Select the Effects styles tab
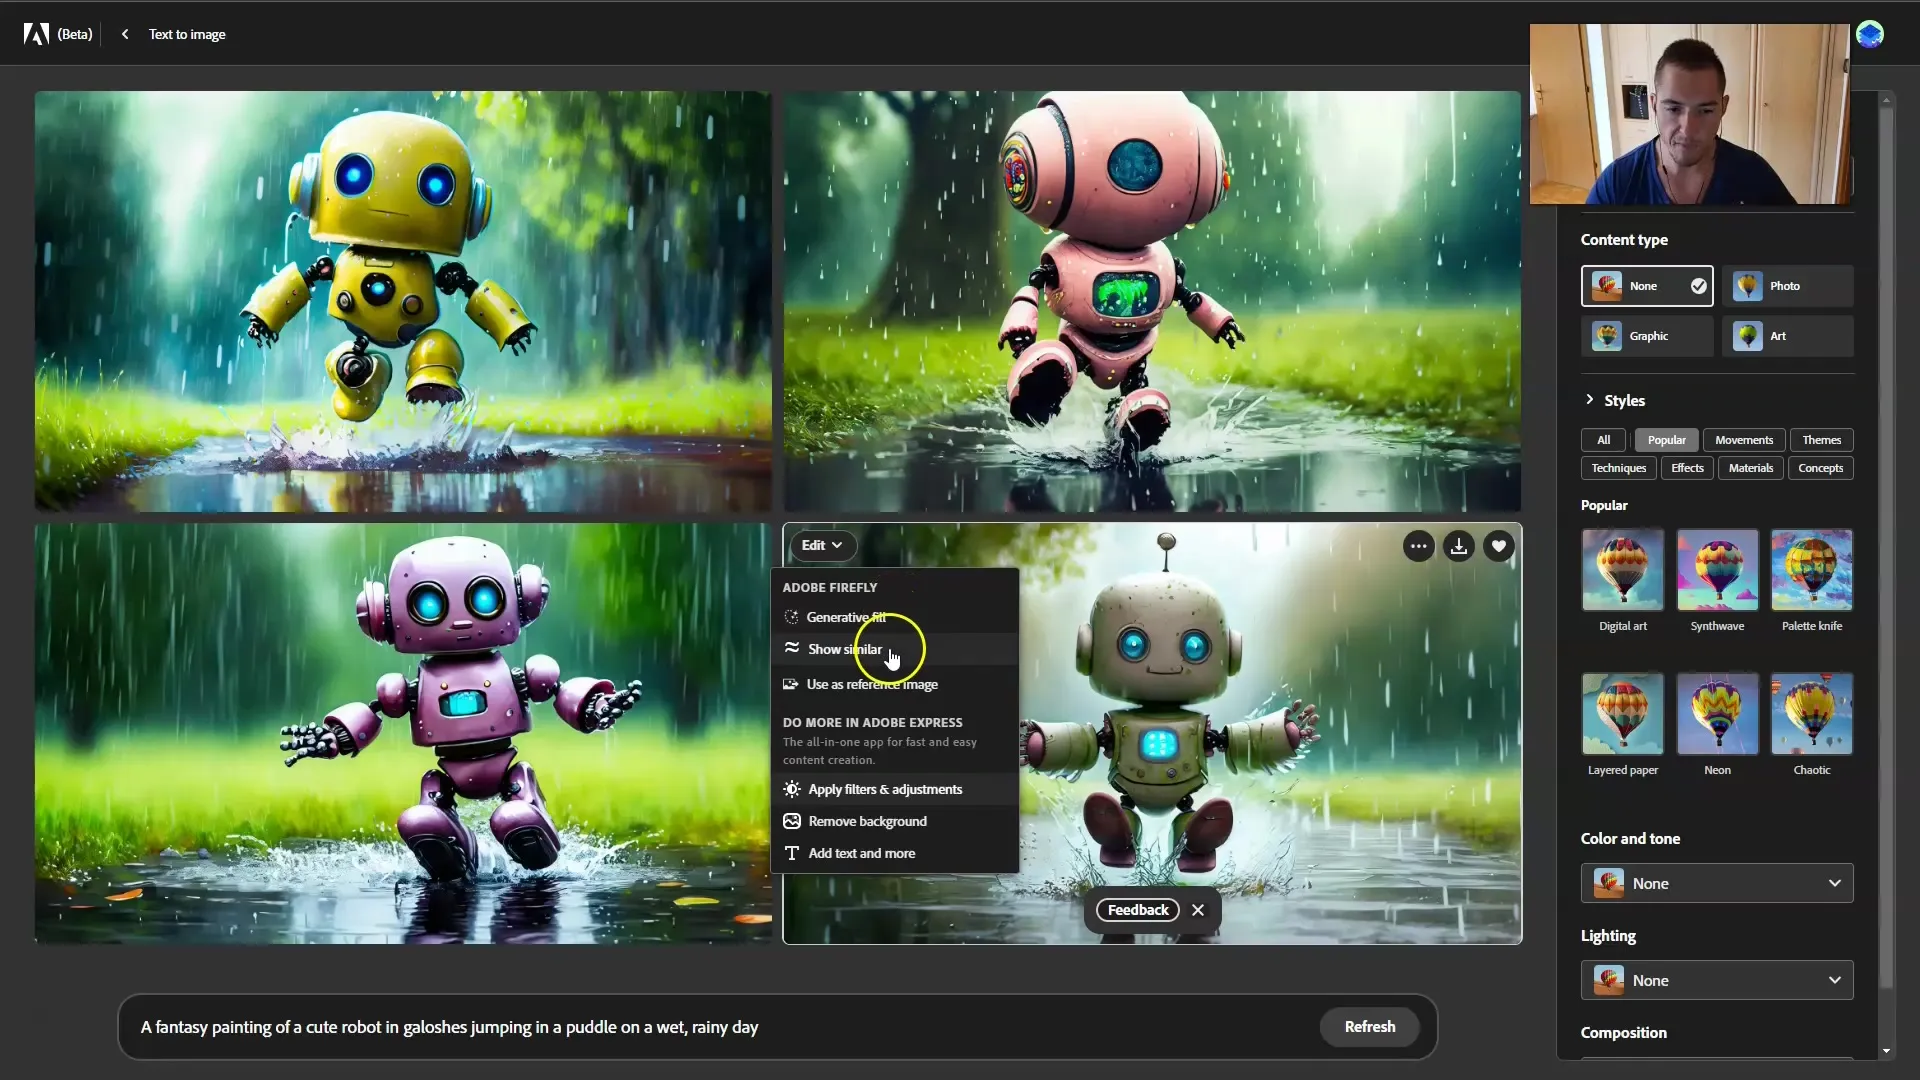Image resolution: width=1920 pixels, height=1080 pixels. (x=1687, y=467)
